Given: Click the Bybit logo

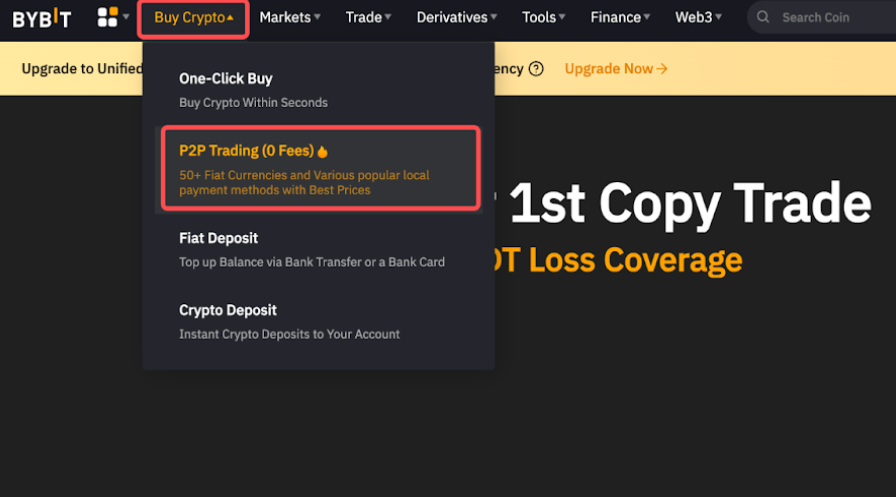Looking at the screenshot, I should click(42, 18).
